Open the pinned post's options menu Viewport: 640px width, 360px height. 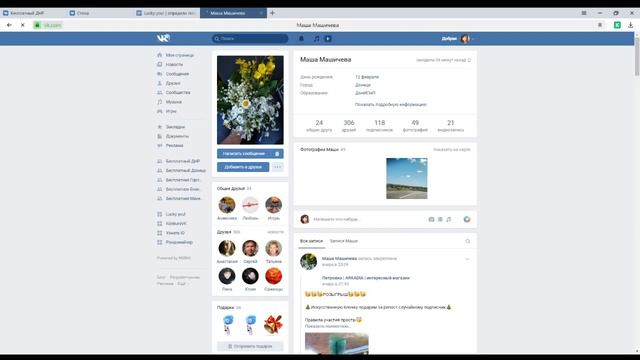[x=467, y=259]
